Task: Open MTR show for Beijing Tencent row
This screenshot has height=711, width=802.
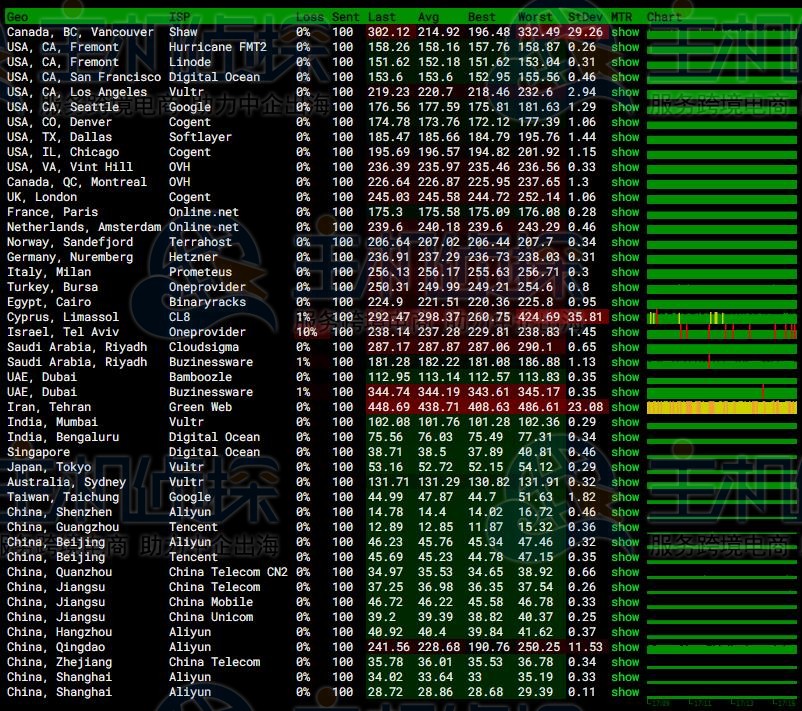Action: (625, 557)
